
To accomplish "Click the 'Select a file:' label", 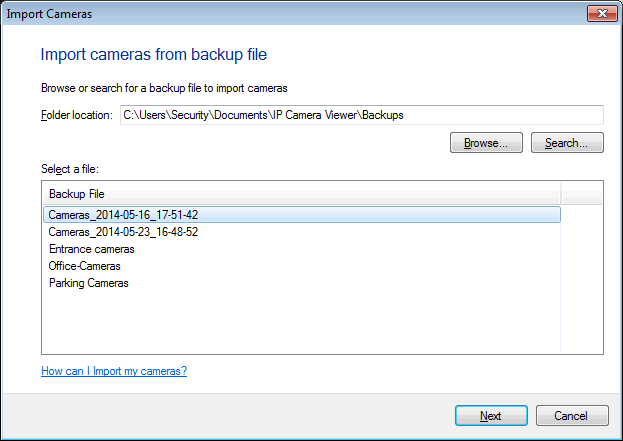I will pyautogui.click(x=70, y=167).
